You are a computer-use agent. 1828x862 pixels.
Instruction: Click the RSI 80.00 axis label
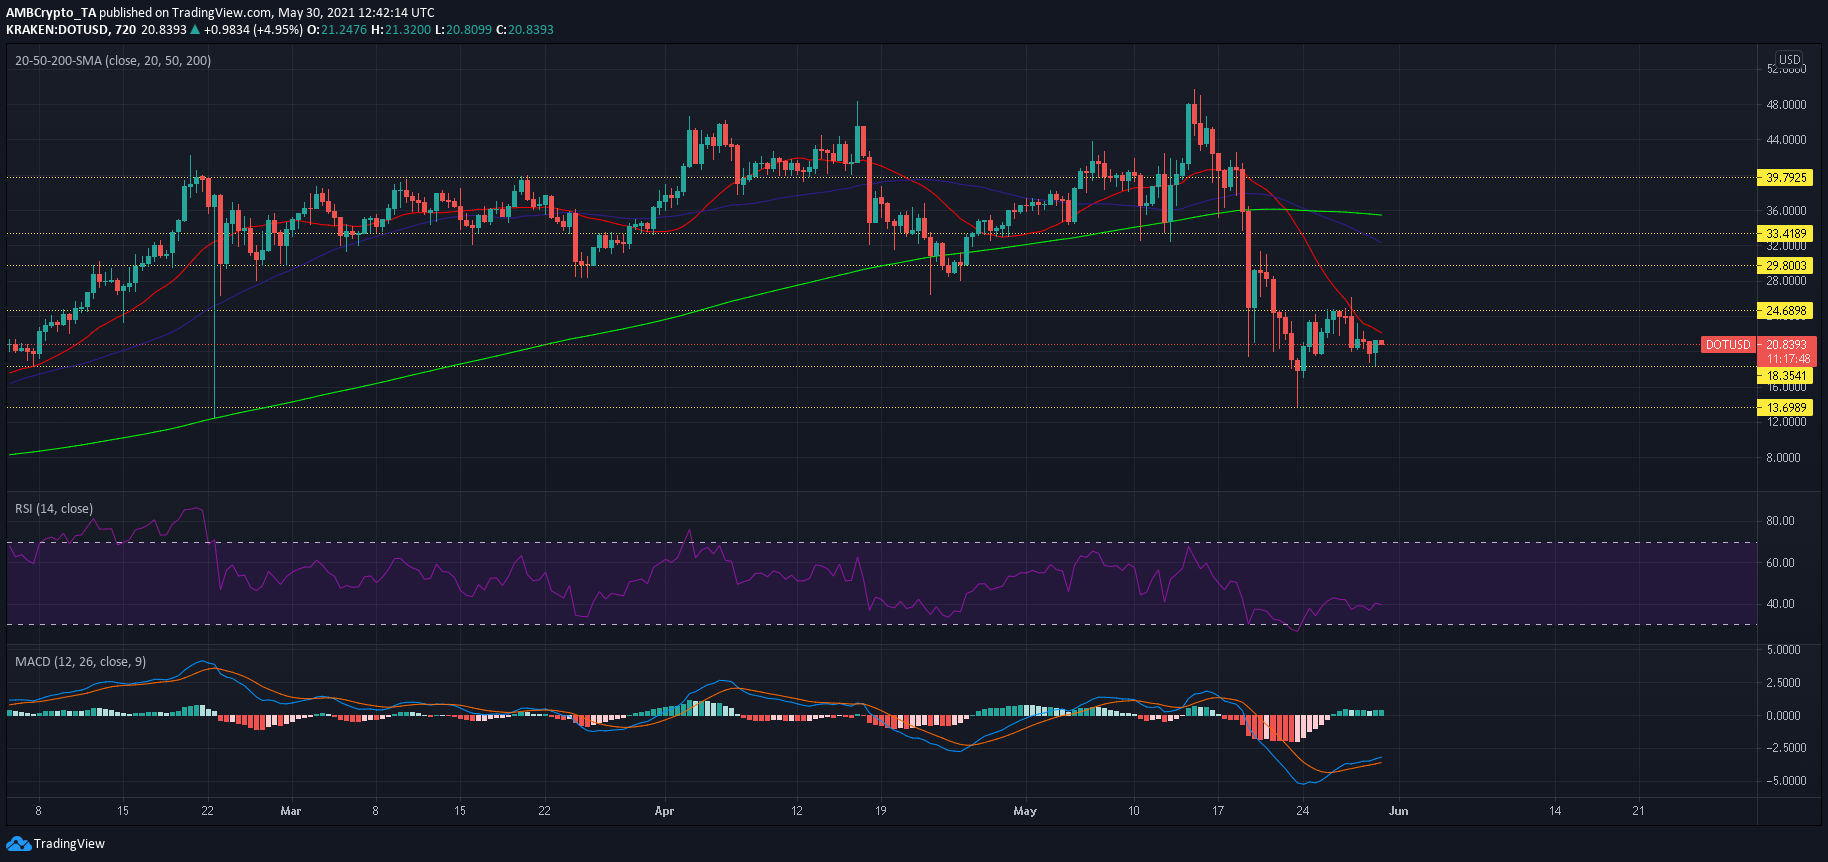coord(1780,521)
